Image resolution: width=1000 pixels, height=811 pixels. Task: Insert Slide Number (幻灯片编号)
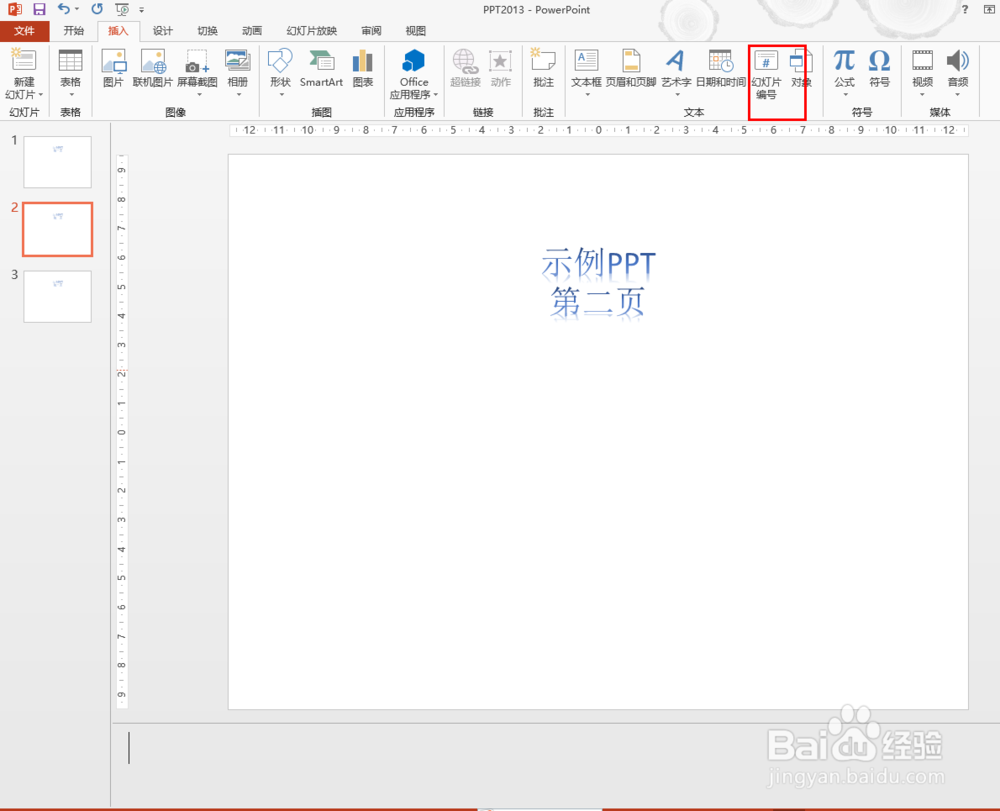click(766, 73)
